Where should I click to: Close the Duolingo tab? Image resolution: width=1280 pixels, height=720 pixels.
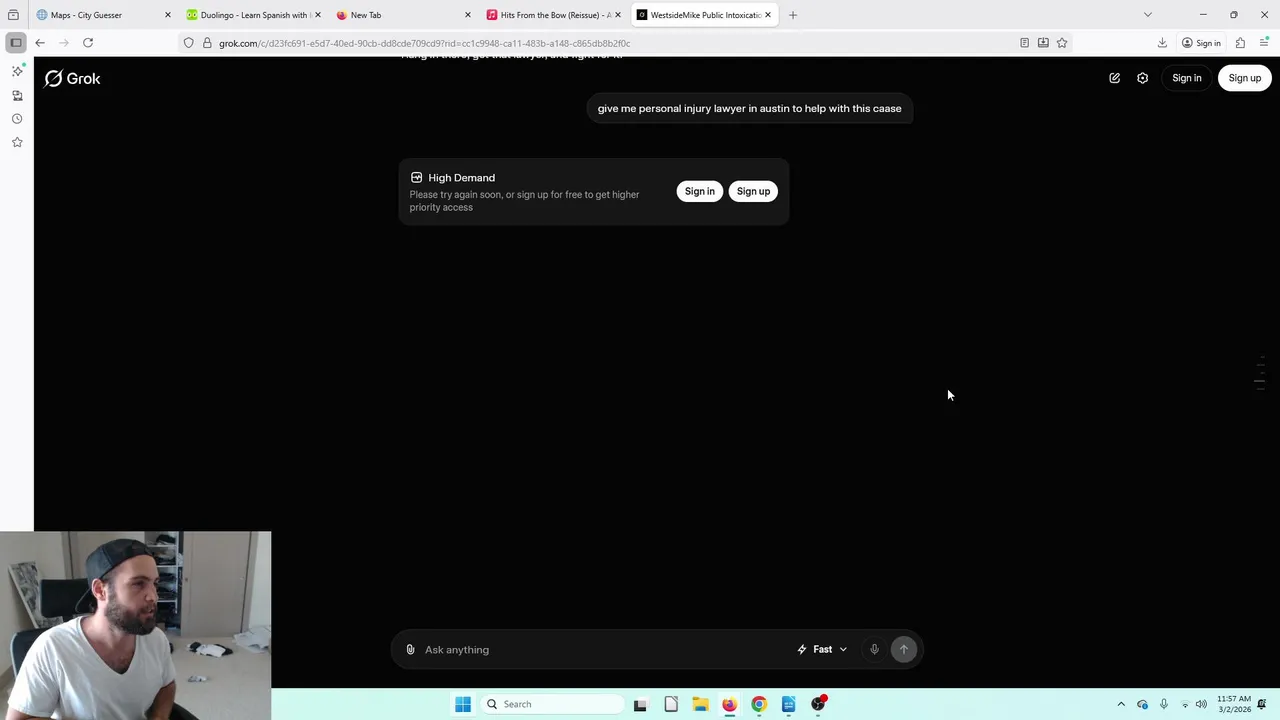pos(318,15)
